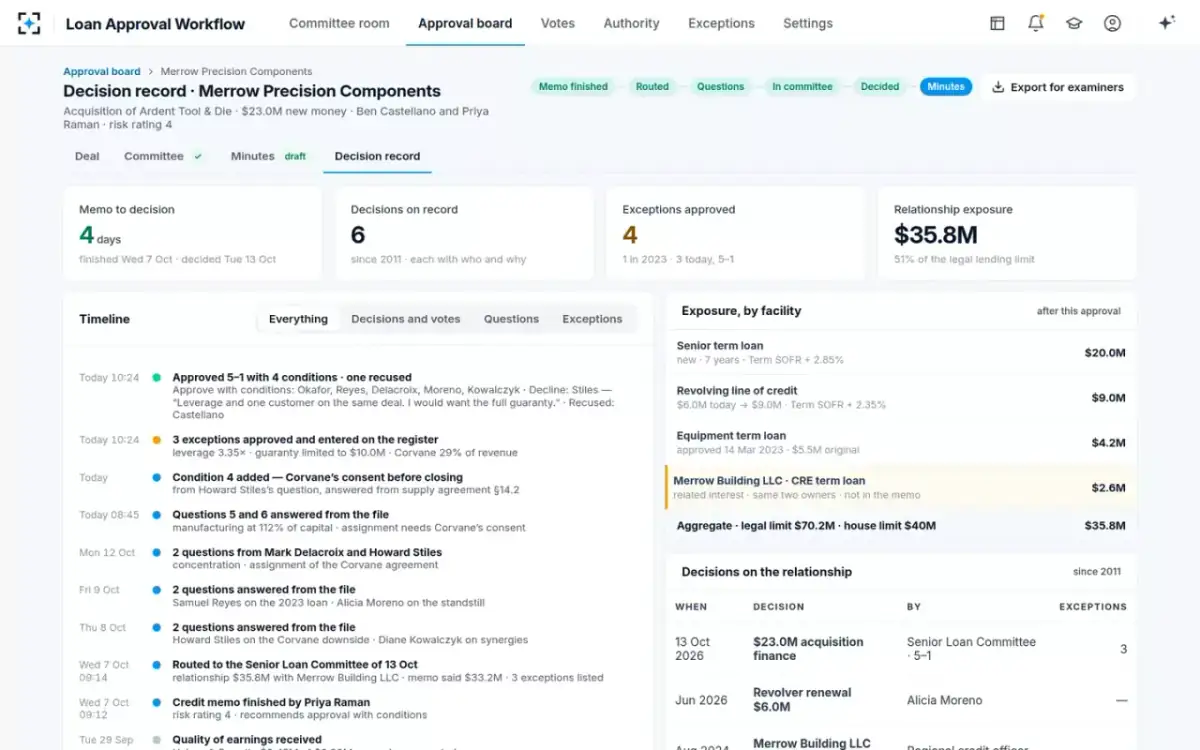Click the download icon in Export button
Screen dimensions: 1200x750
tap(997, 87)
